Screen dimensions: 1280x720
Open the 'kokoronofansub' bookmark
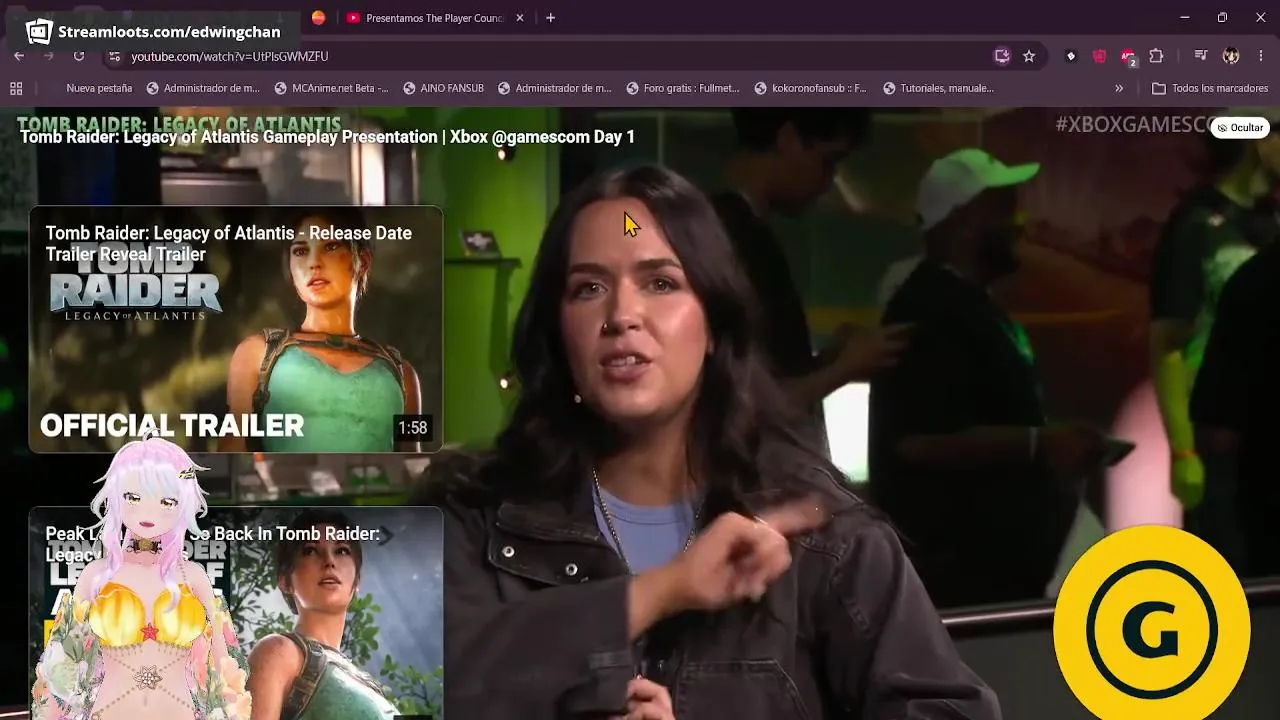811,88
